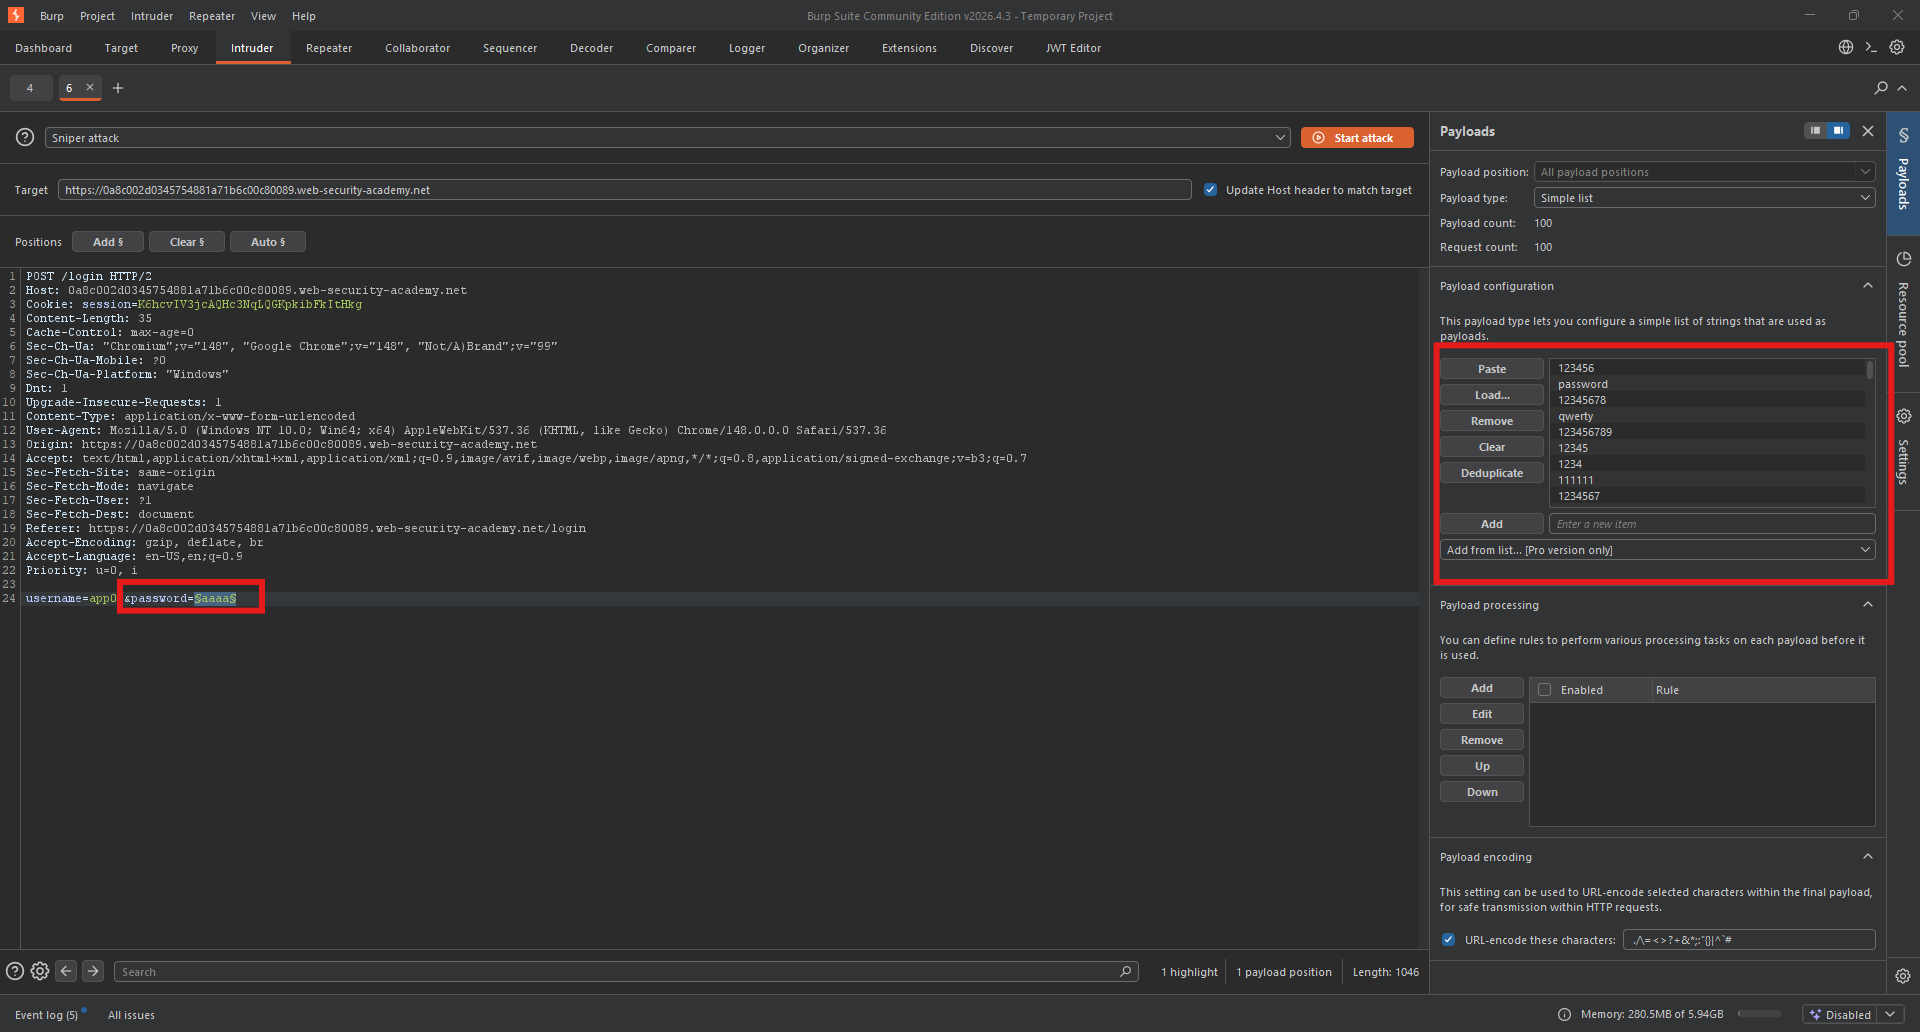Open the Payload position dropdown
Screen dimensions: 1920x1032
[1705, 172]
